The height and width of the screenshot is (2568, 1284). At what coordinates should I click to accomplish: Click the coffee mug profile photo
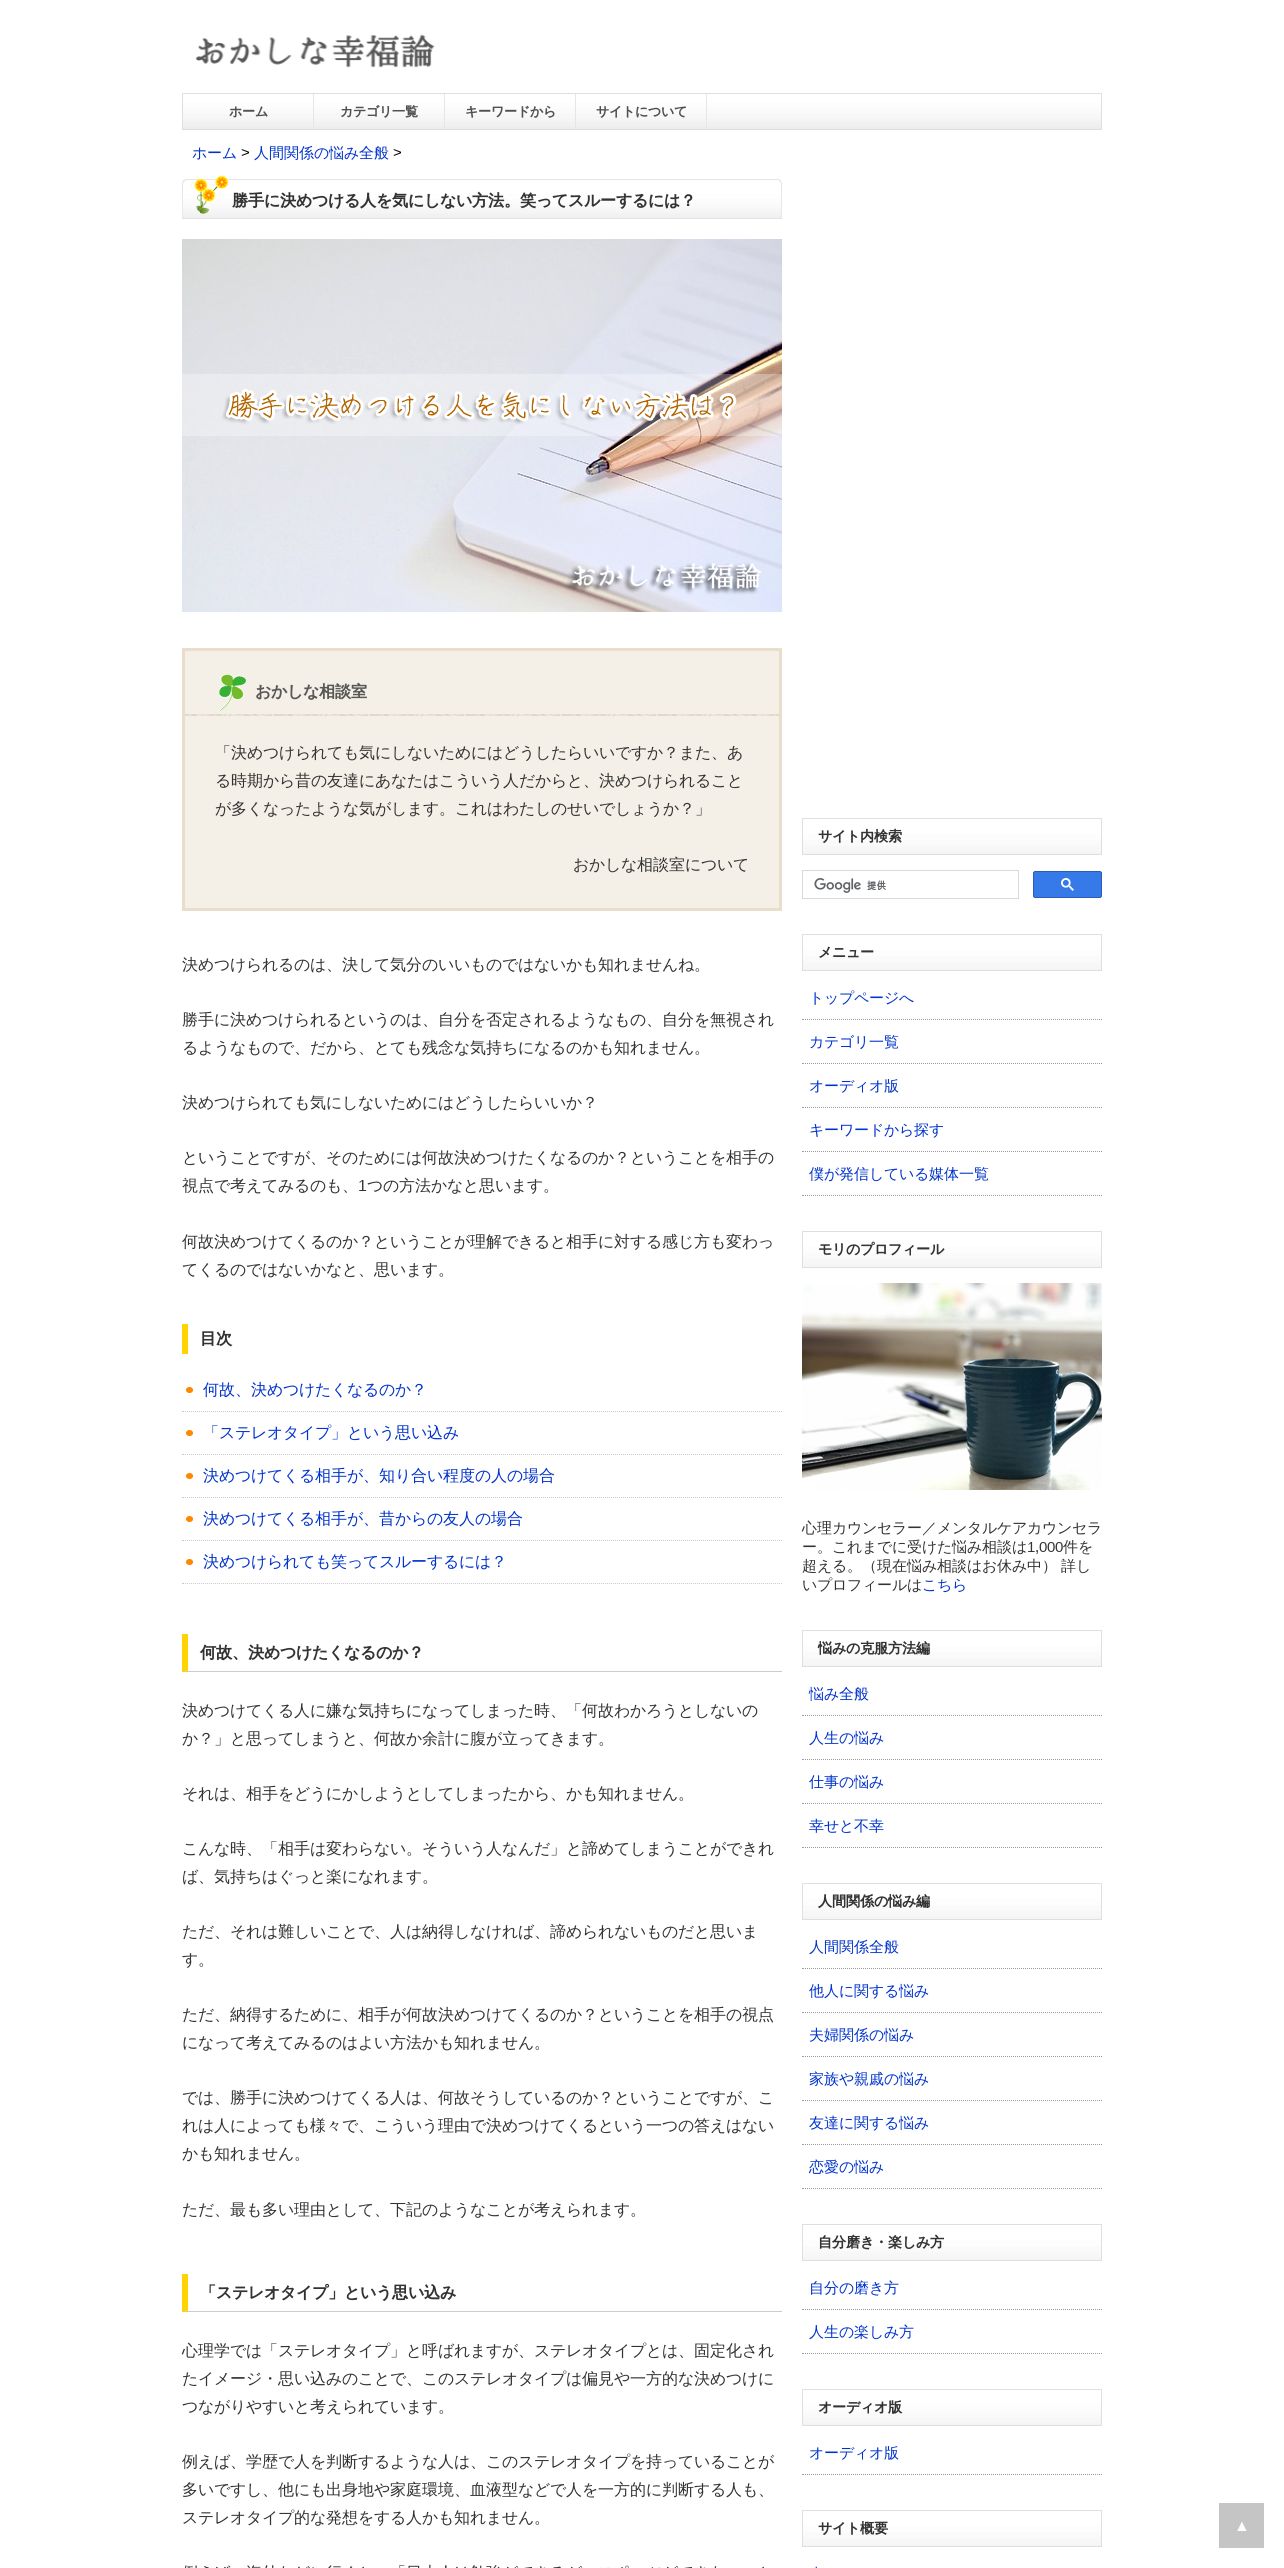[x=951, y=1386]
